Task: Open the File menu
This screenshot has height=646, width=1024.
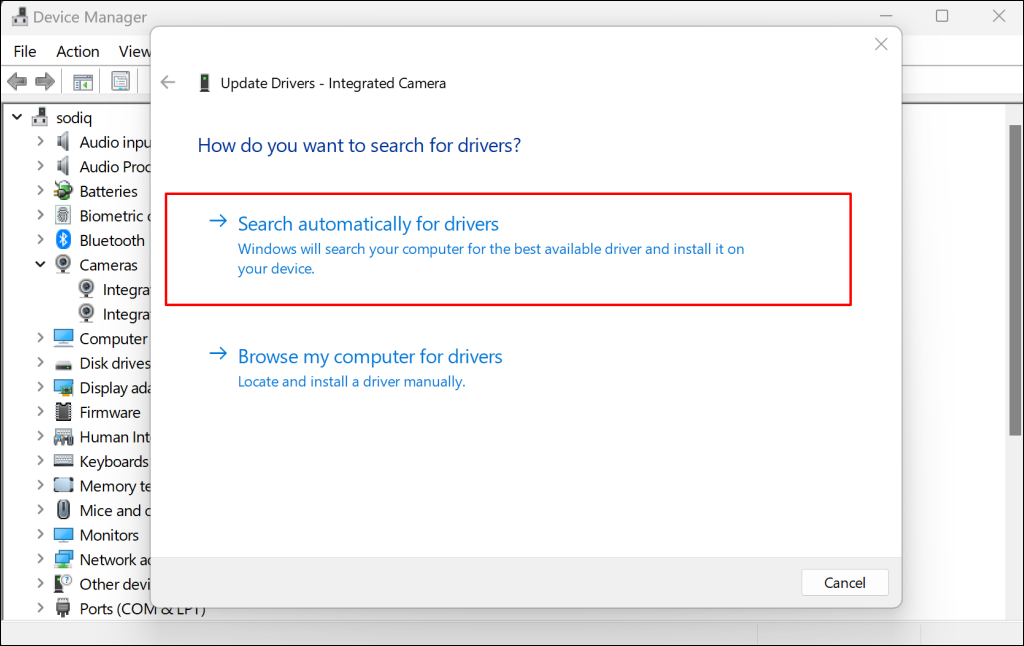Action: [x=25, y=51]
